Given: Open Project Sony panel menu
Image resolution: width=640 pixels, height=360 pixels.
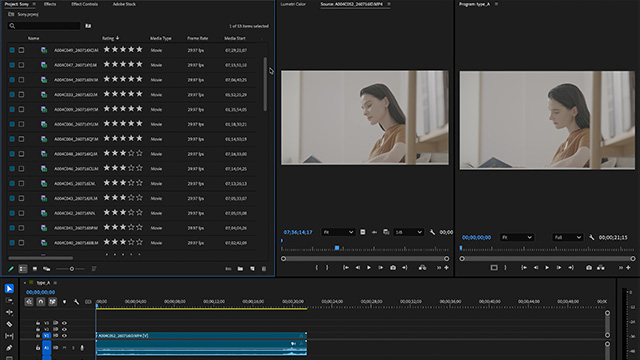Looking at the screenshot, I should pos(34,4).
